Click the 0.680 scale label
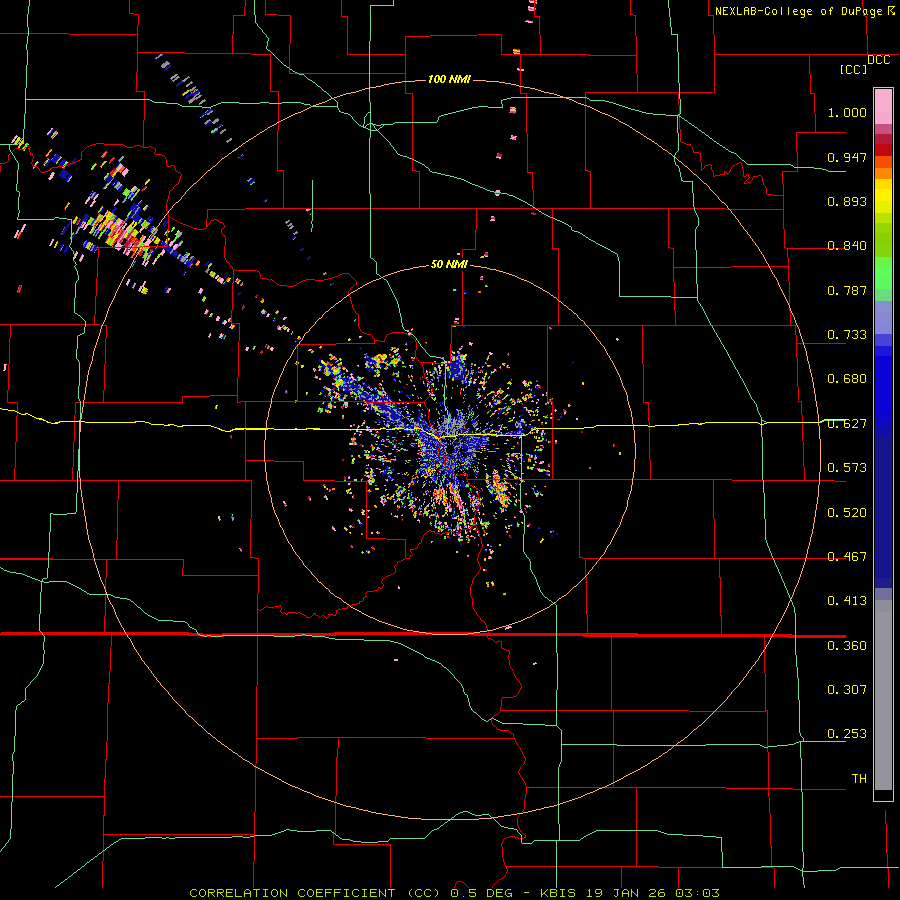This screenshot has height=900, width=900. pyautogui.click(x=847, y=379)
